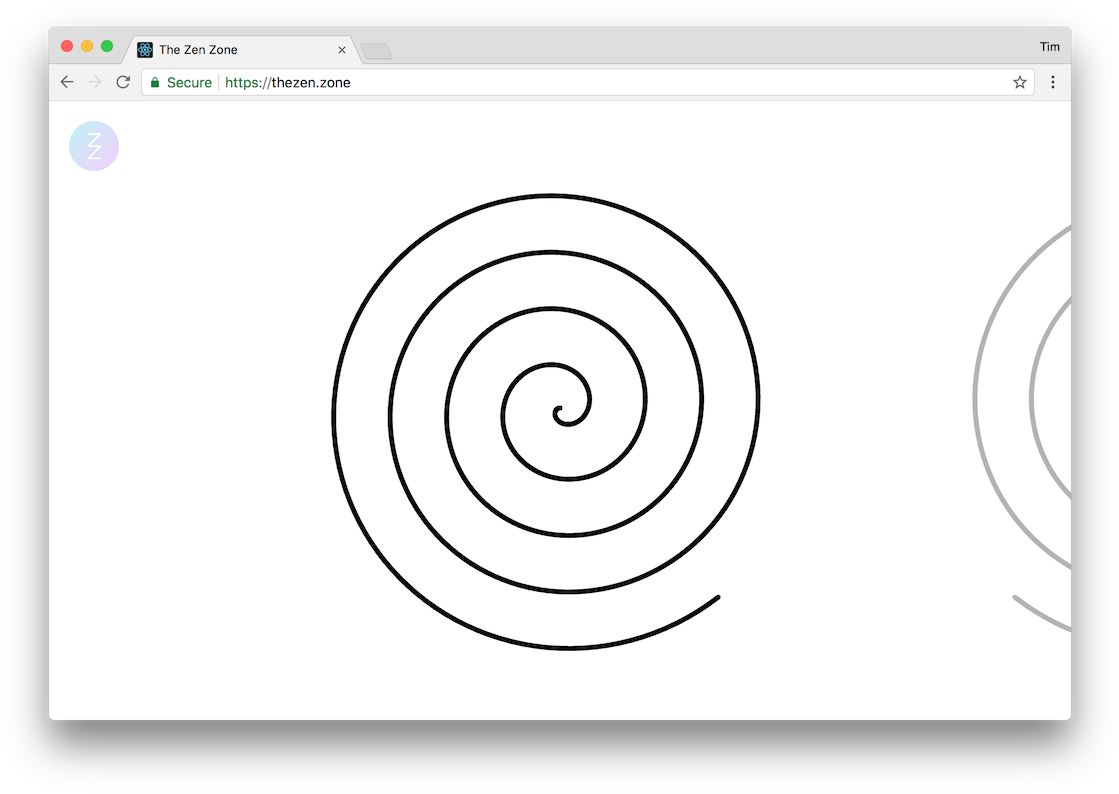Toggle the bookmark star for this page
This screenshot has height=794, width=1119.
pos(1019,82)
